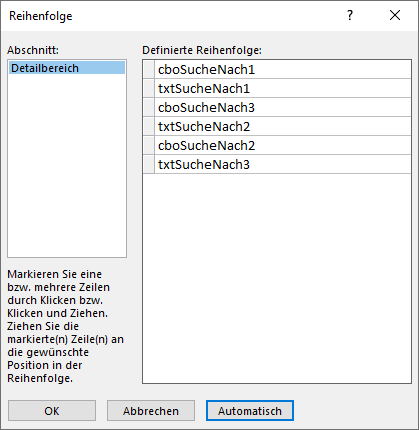
Task: Select Detailbereich in the Abschnitt list
Action: [67, 68]
